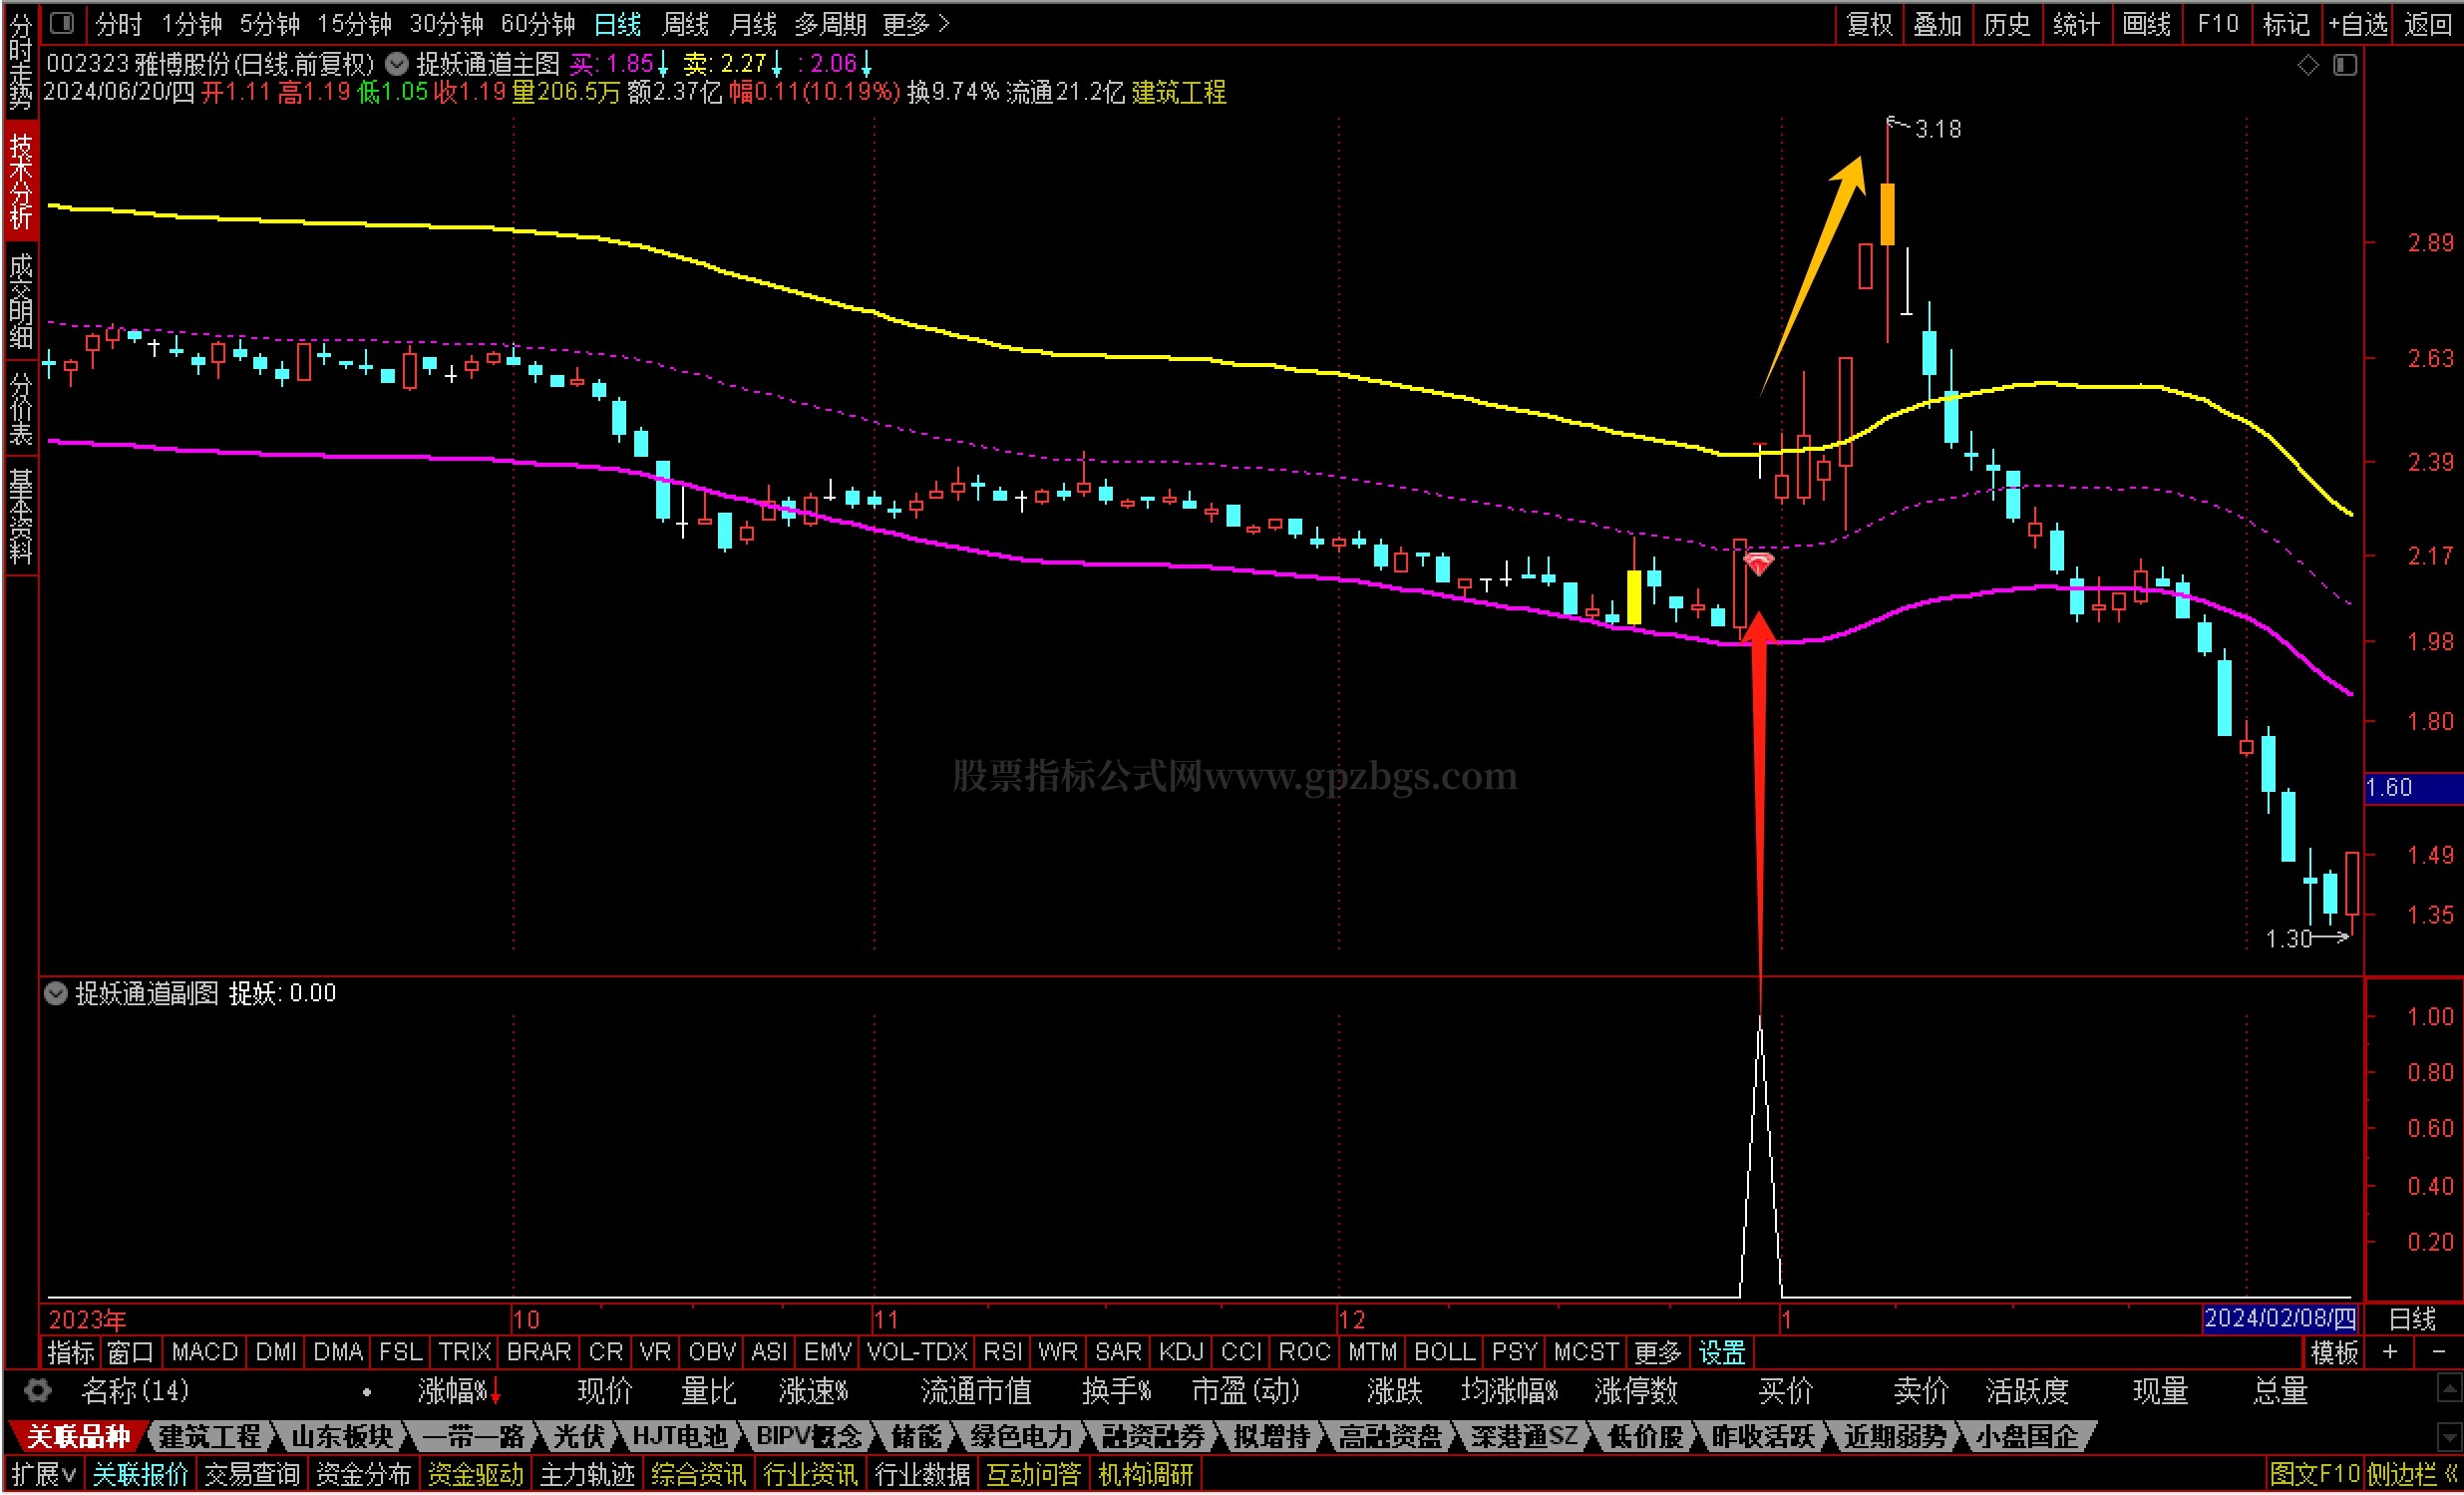Click the minus zoom button beside 模板
The image size is (2464, 1495).
pos(2438,1352)
